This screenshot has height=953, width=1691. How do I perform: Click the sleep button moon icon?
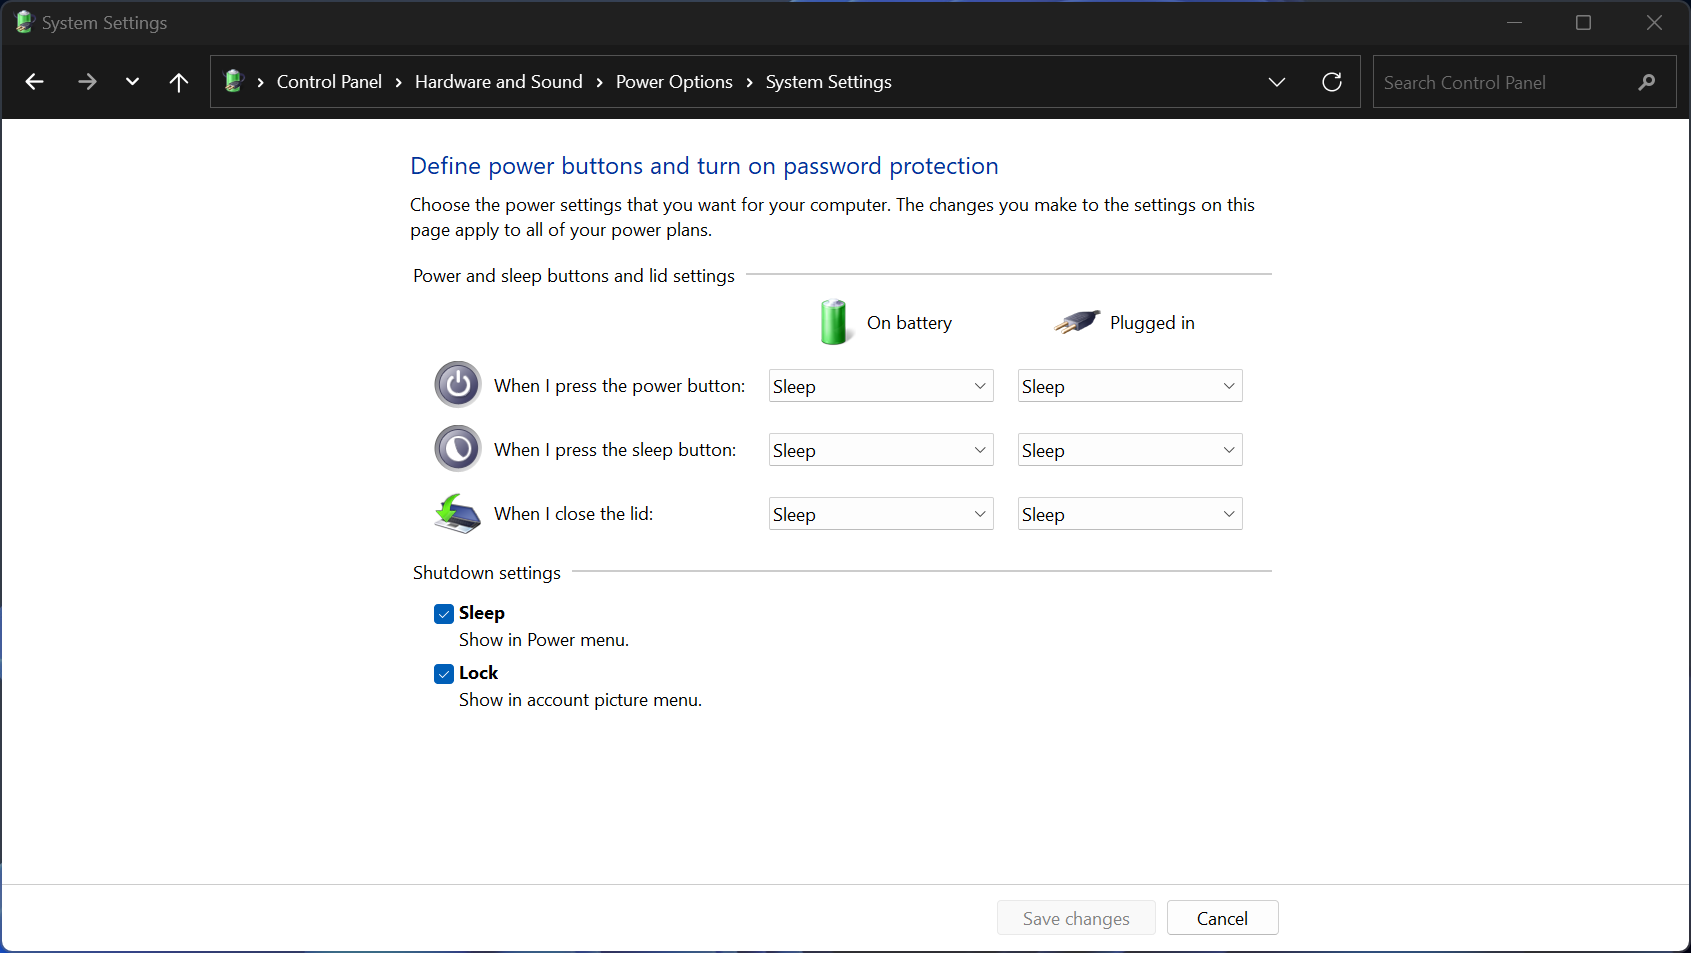pos(458,449)
